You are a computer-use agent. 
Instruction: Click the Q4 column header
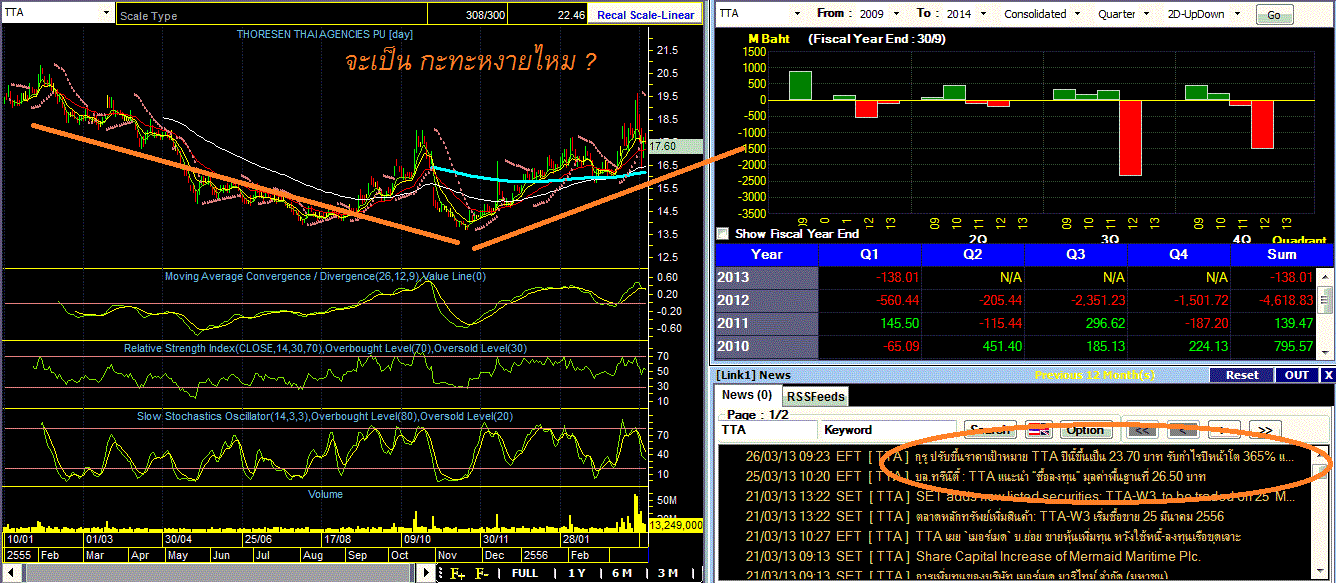coord(1177,254)
